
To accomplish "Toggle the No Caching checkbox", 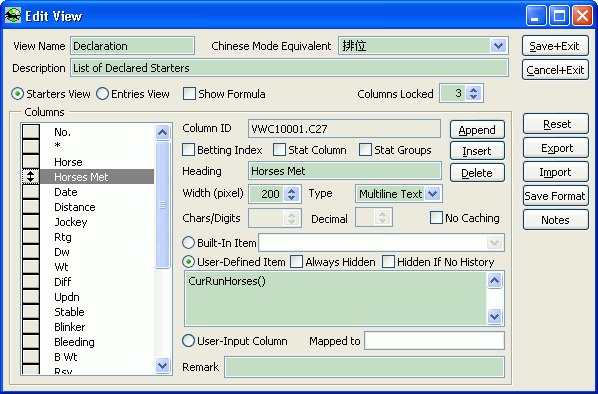I will point(436,218).
